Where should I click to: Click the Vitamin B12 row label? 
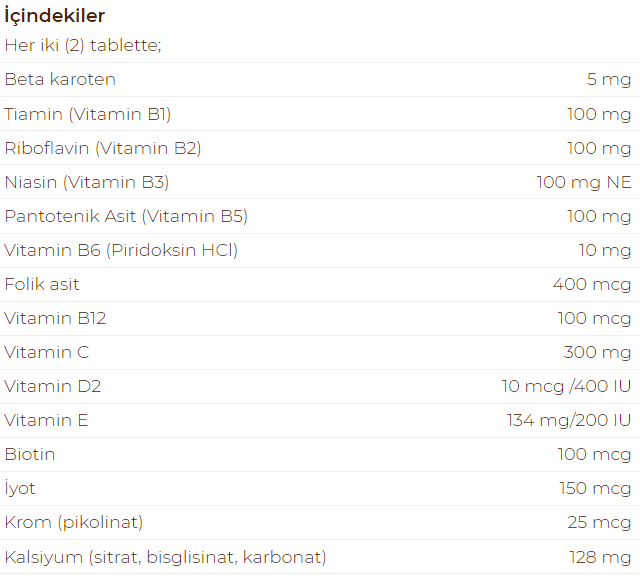[55, 318]
